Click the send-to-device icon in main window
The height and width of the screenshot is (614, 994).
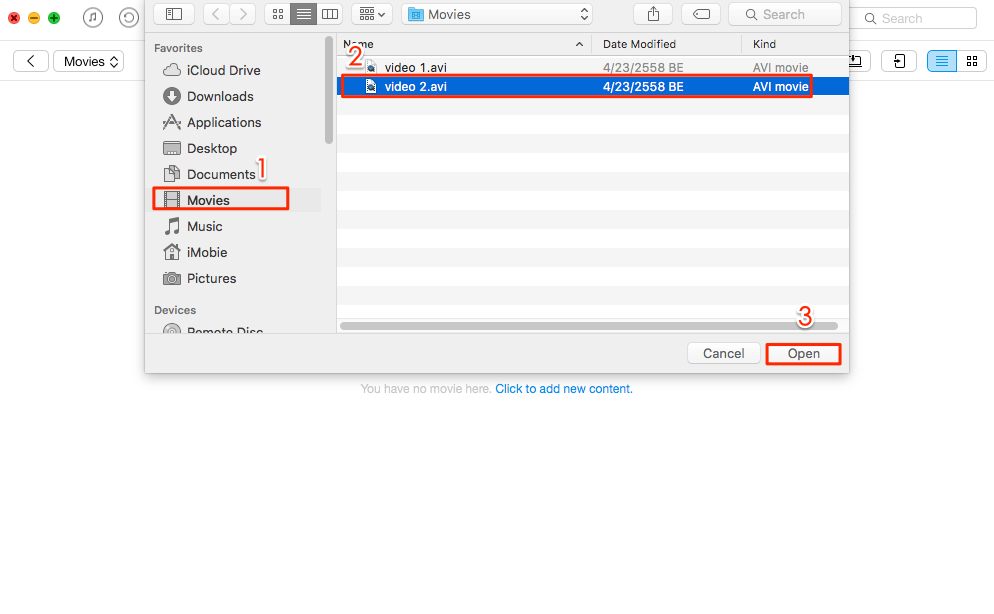pyautogui.click(x=899, y=61)
